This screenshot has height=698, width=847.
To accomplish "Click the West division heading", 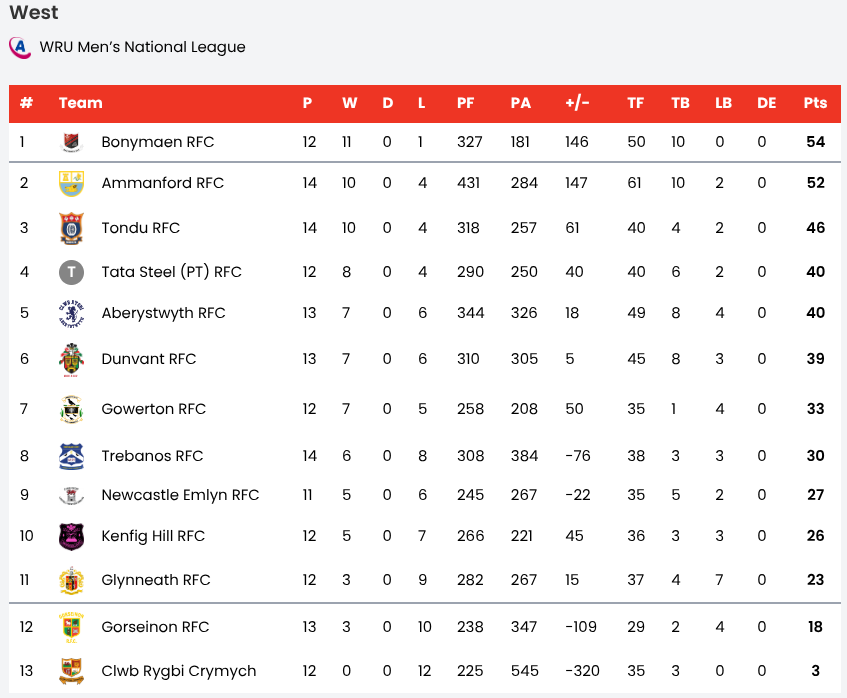I will (34, 13).
